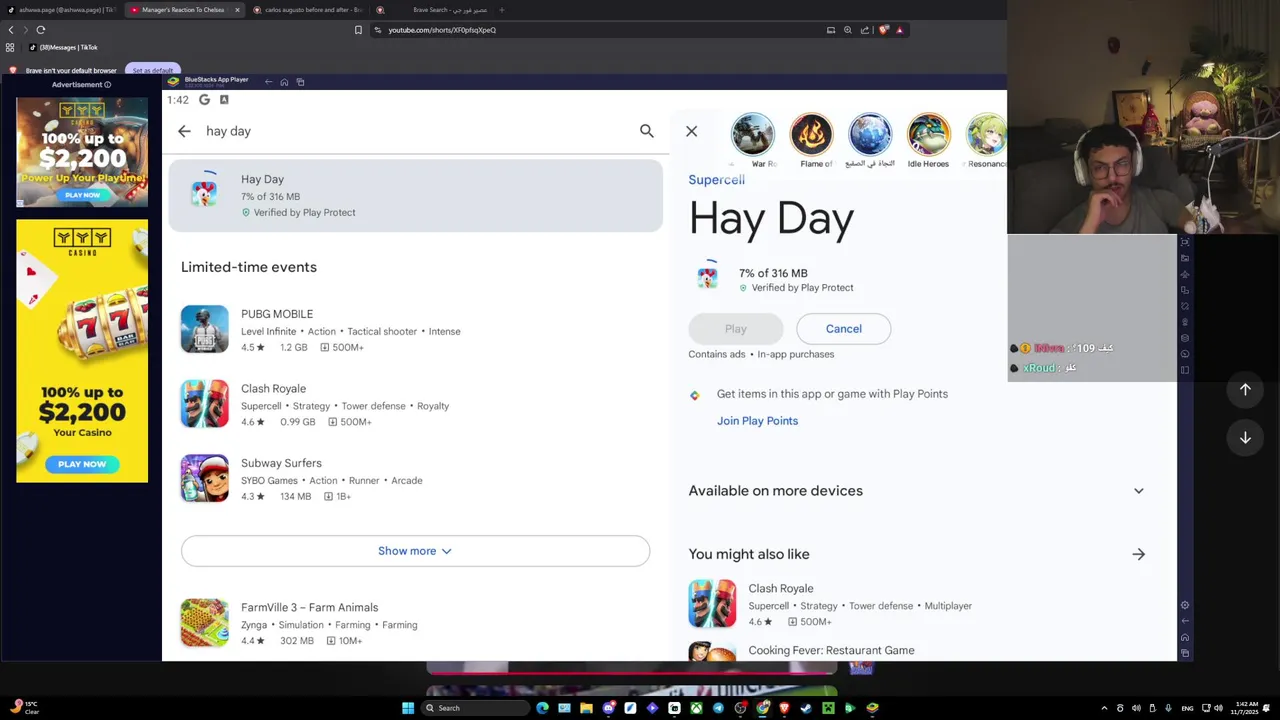
Task: Click the BlueStacks sidebar screenshot icon
Action: point(1185,258)
